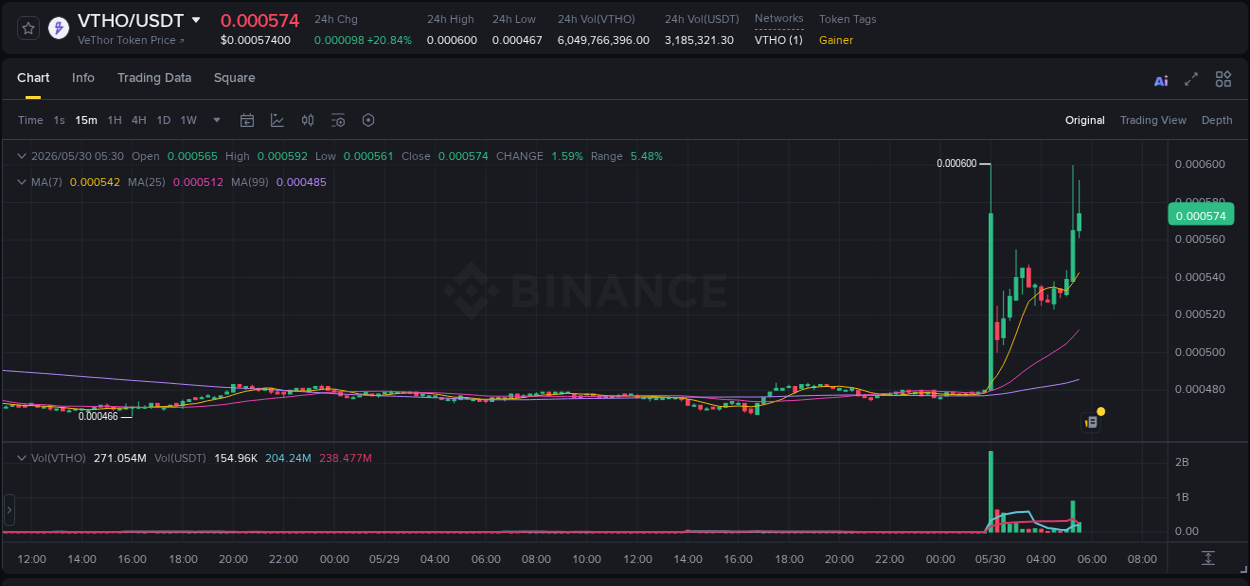
Task: Expand more time intervals dropdown arrow
Action: (217, 120)
